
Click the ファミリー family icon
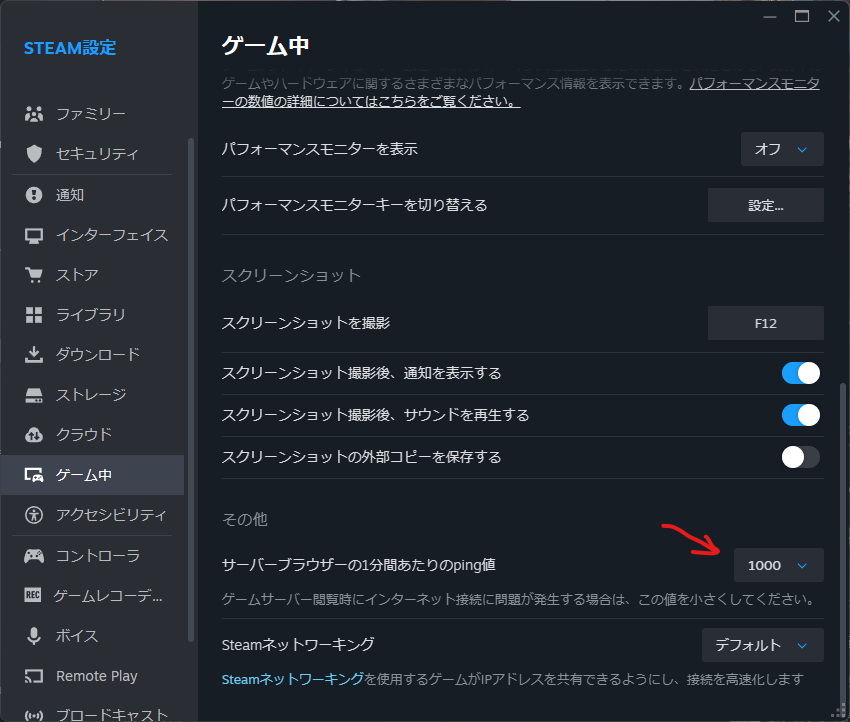[34, 114]
